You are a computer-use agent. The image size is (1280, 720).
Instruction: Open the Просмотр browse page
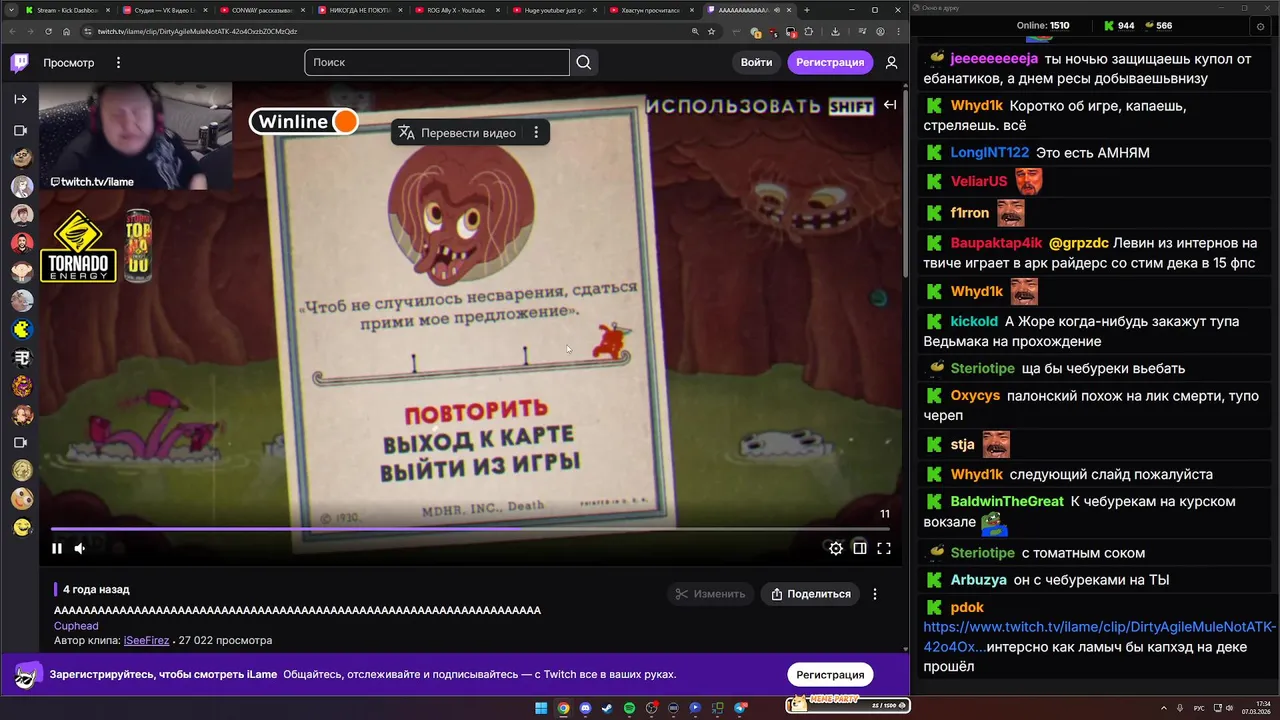(x=68, y=62)
